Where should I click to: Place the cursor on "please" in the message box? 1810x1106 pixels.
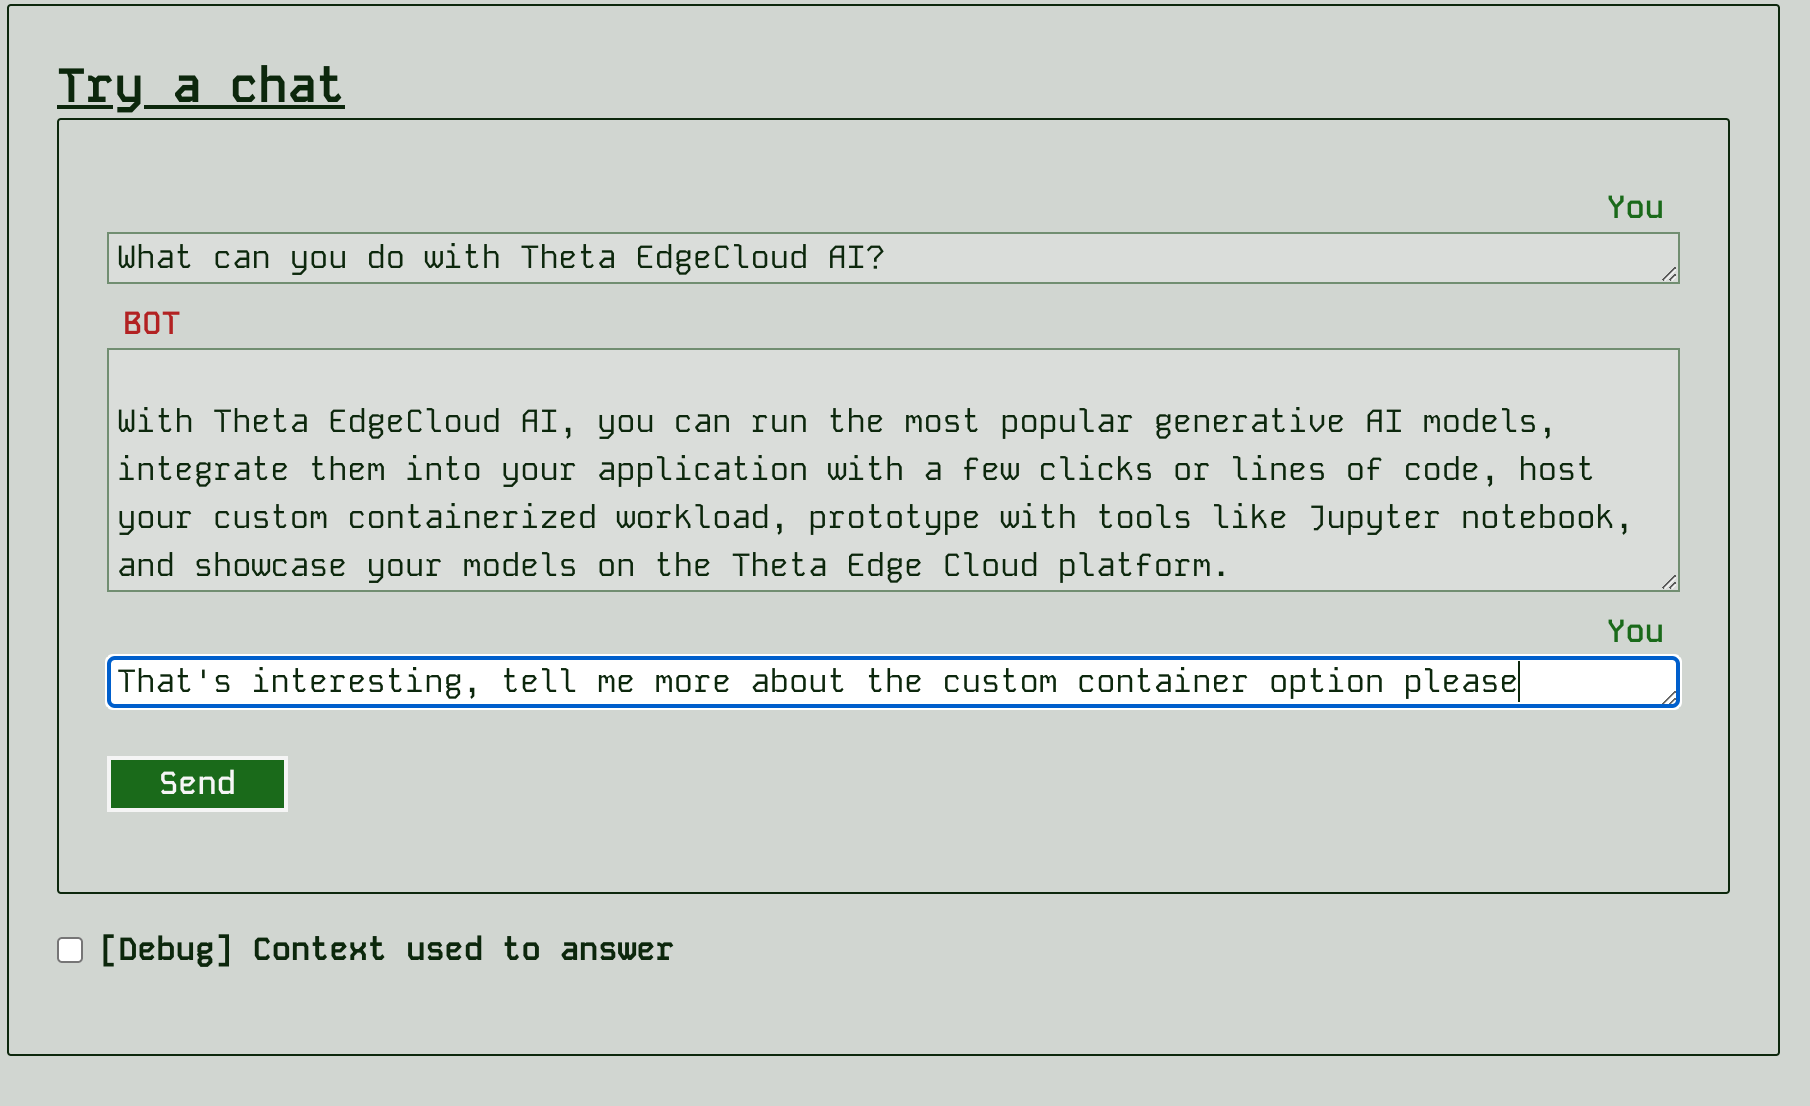tap(1460, 682)
